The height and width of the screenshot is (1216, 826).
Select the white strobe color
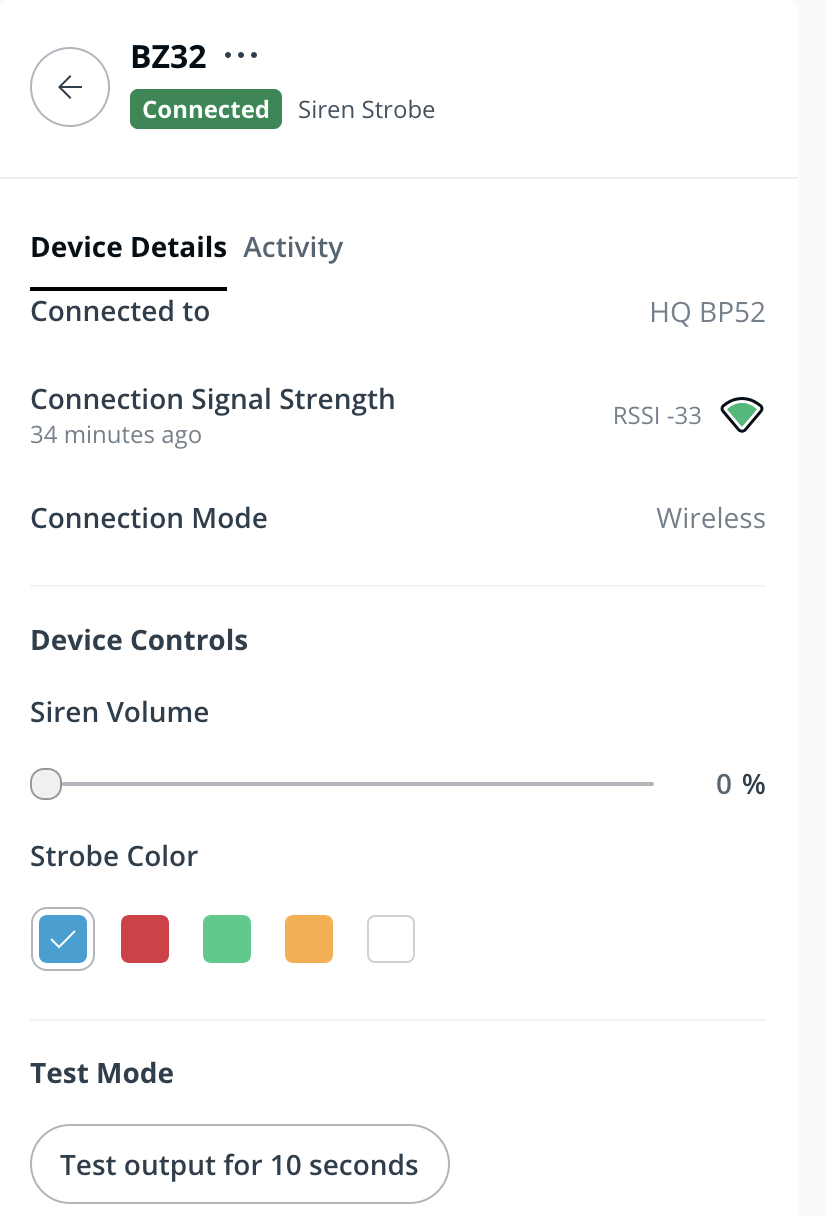point(391,939)
